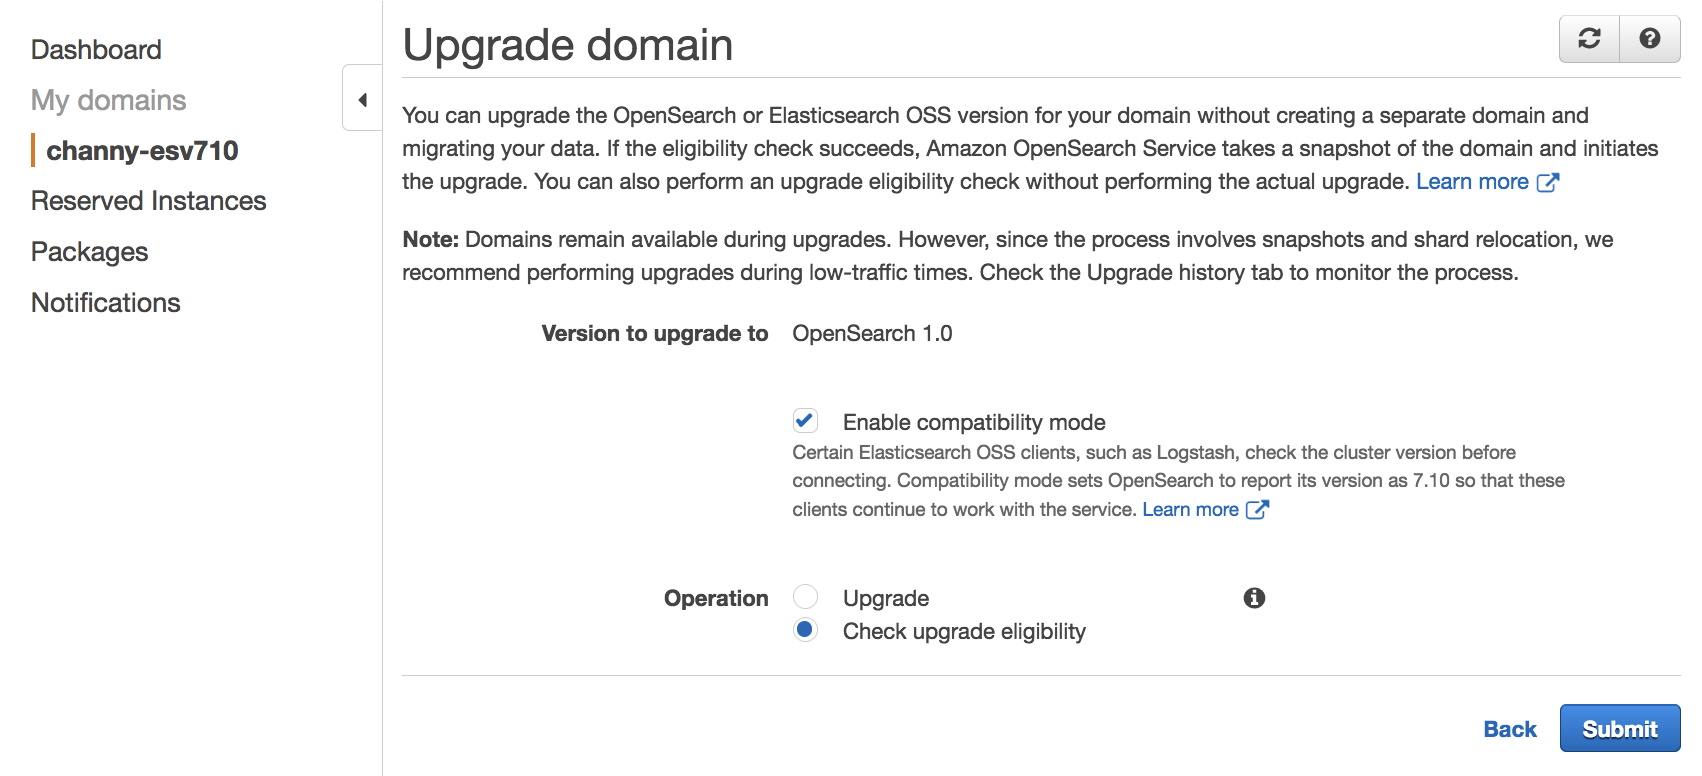The width and height of the screenshot is (1702, 776).
Task: Open Reserved Instances page
Action: pos(149,201)
